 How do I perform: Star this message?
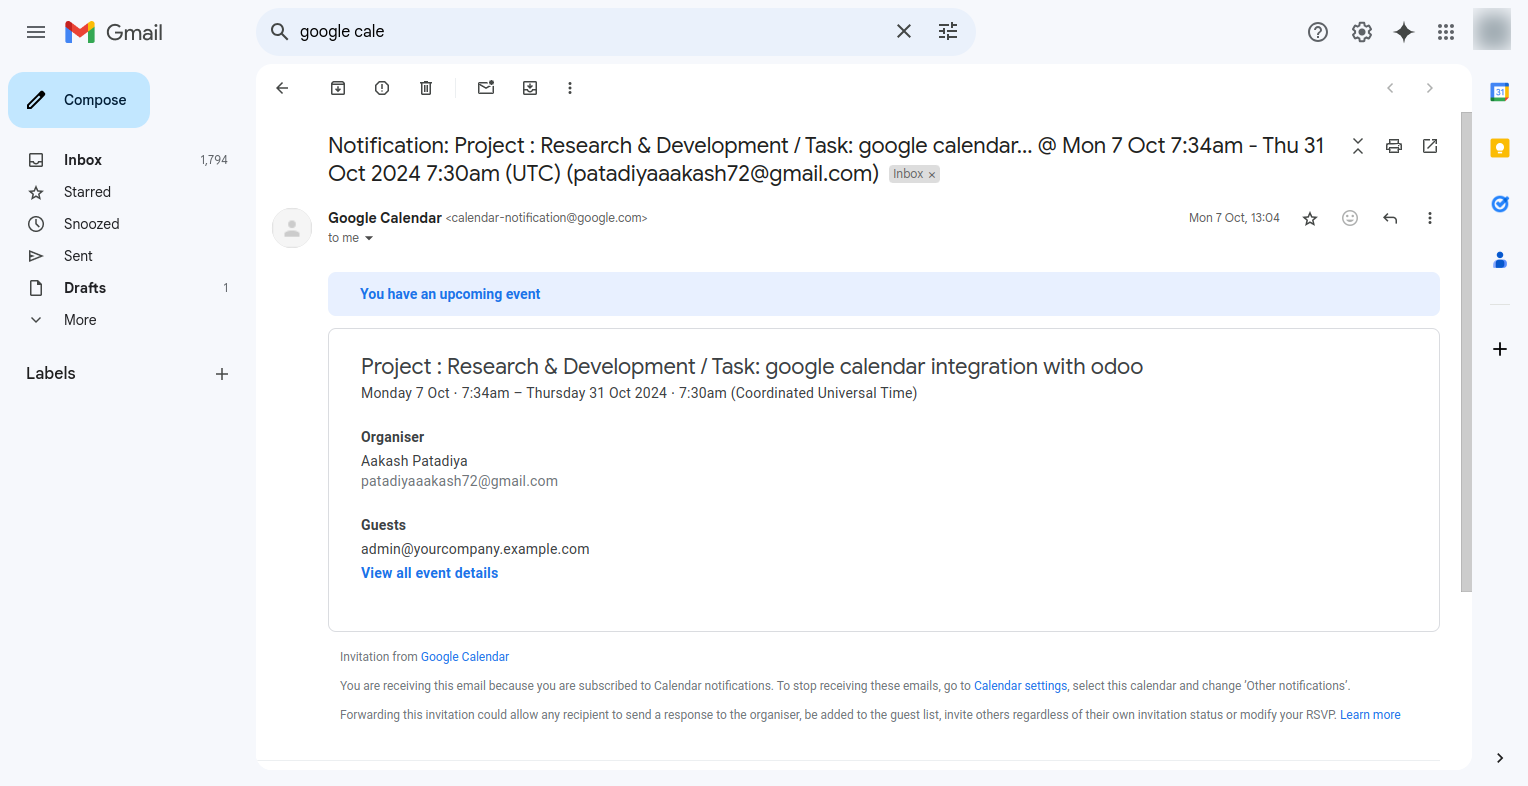pyautogui.click(x=1310, y=218)
